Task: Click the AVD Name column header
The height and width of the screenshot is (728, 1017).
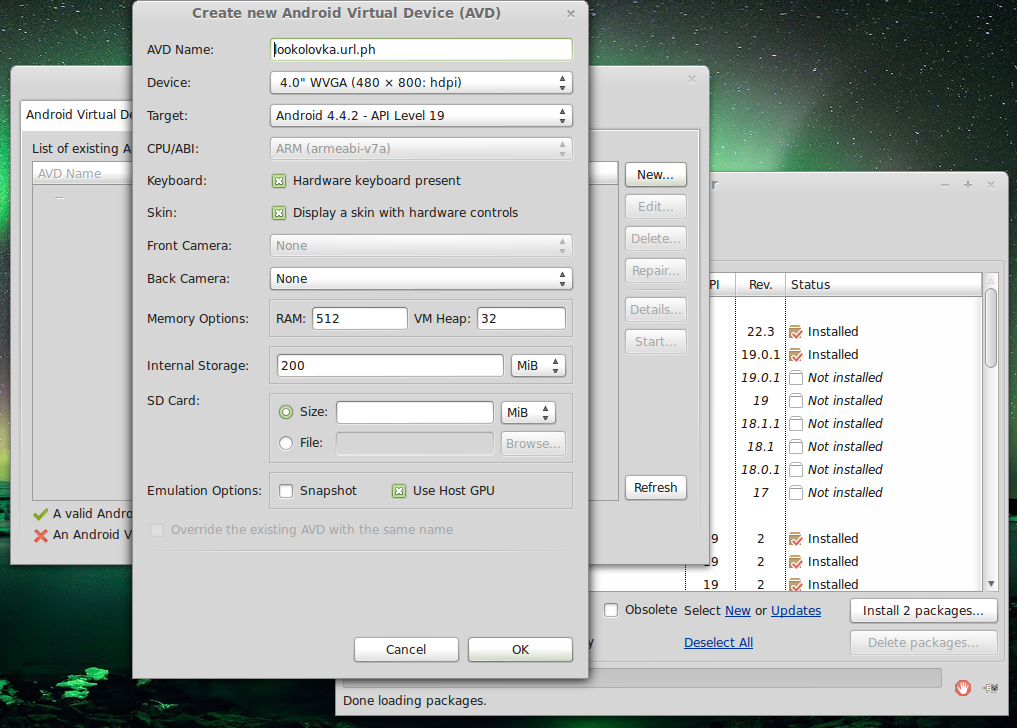Action: [82, 174]
